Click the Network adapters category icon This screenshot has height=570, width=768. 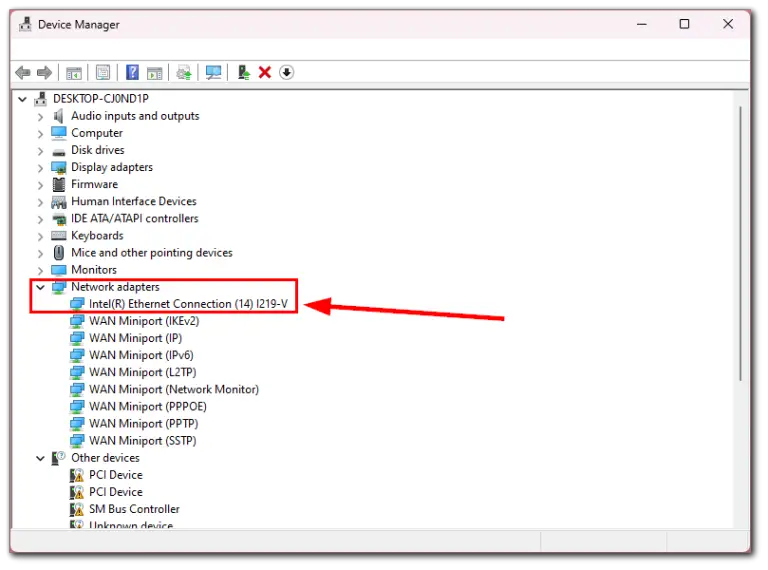tap(59, 287)
